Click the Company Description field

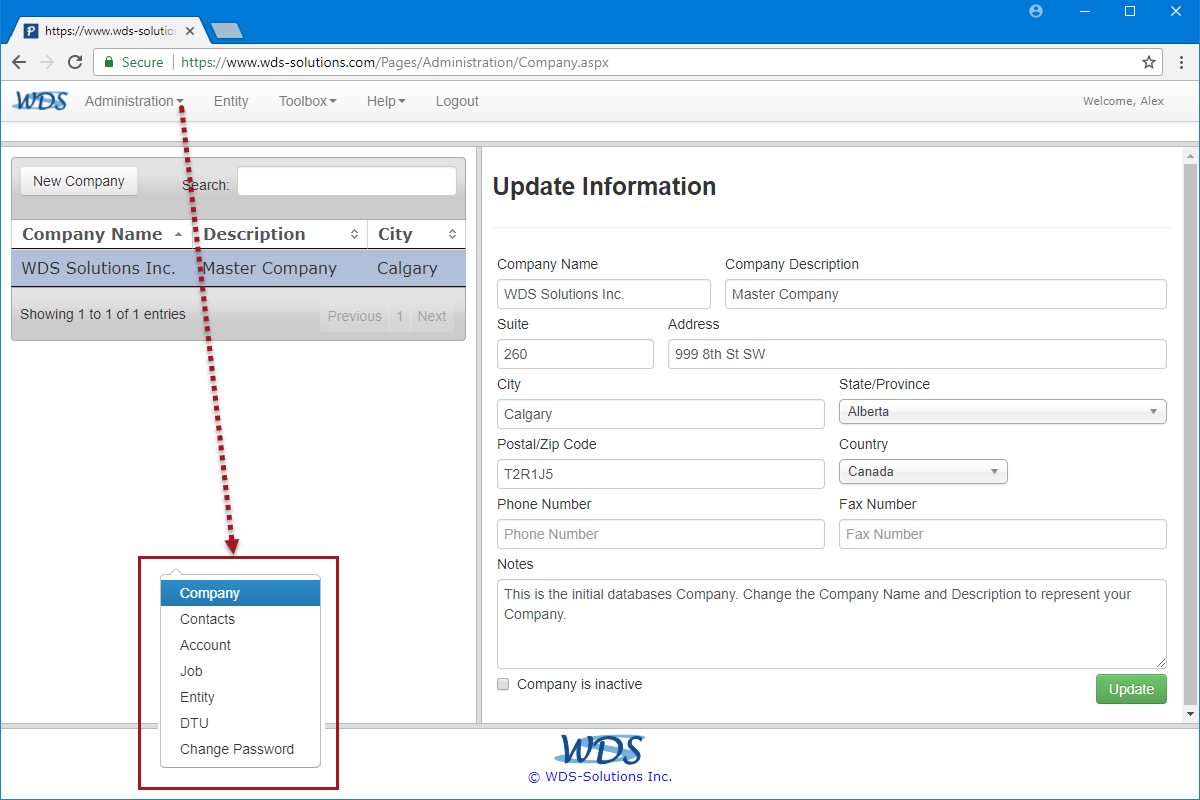pyautogui.click(x=946, y=294)
